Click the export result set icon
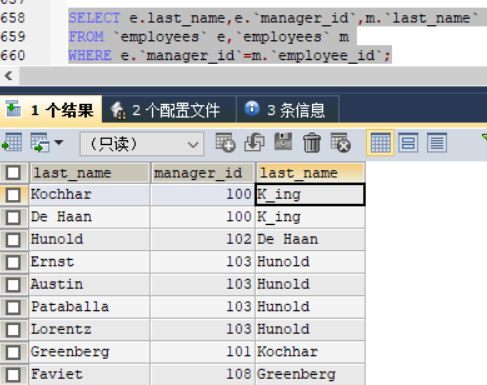 click(12, 143)
